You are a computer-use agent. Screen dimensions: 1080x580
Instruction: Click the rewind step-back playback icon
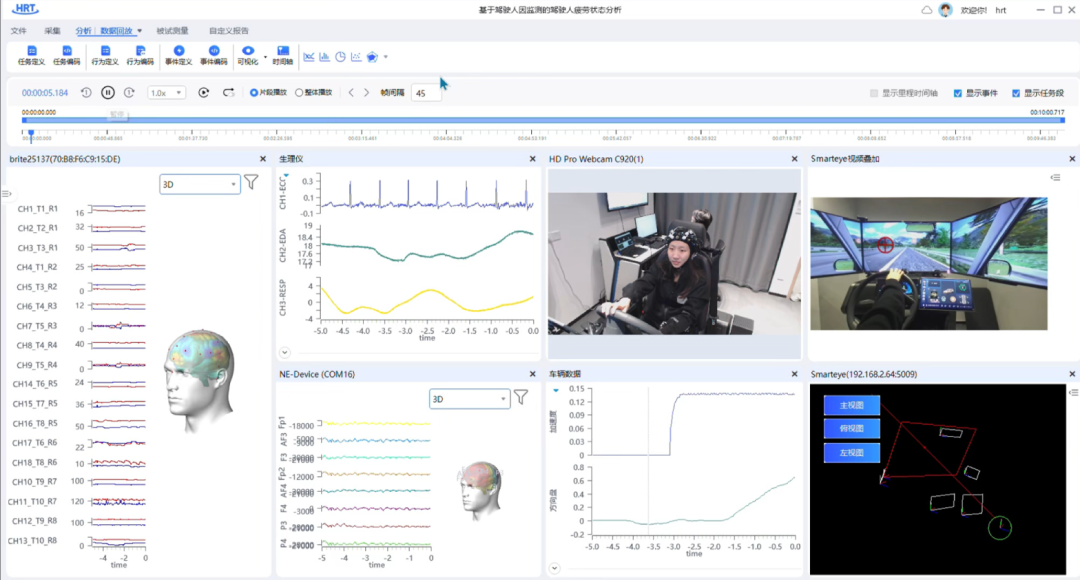coord(86,92)
